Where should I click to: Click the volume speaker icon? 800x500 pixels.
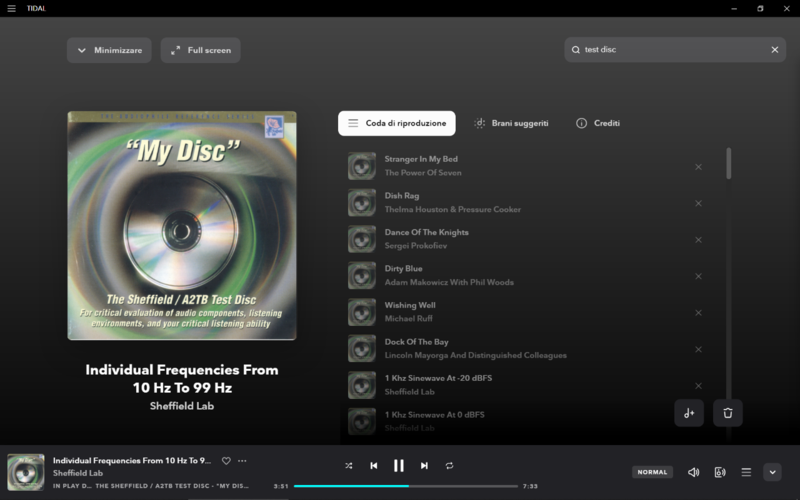[693, 472]
